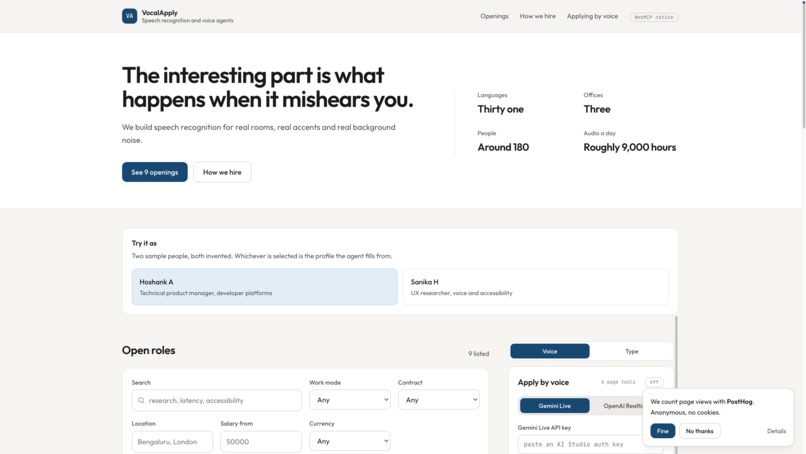Click the search magnifier icon in Search field

141,401
